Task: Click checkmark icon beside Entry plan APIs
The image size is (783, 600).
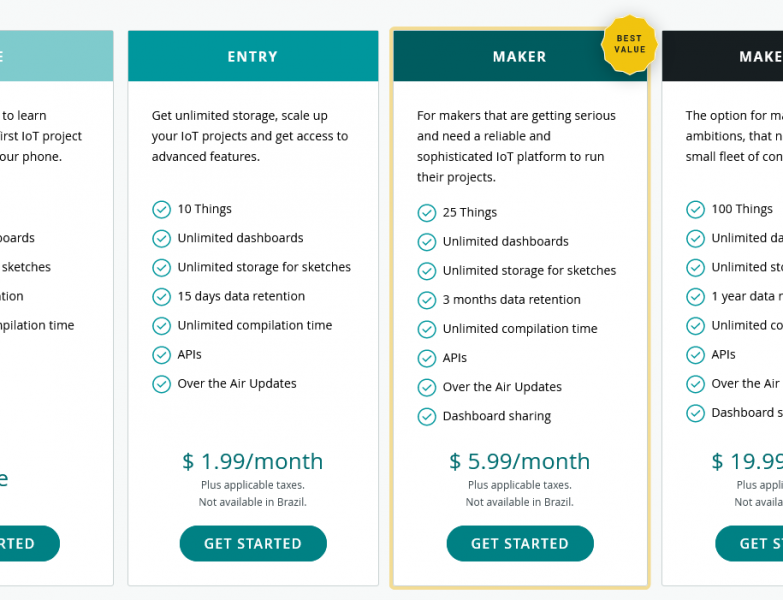Action: (161, 355)
